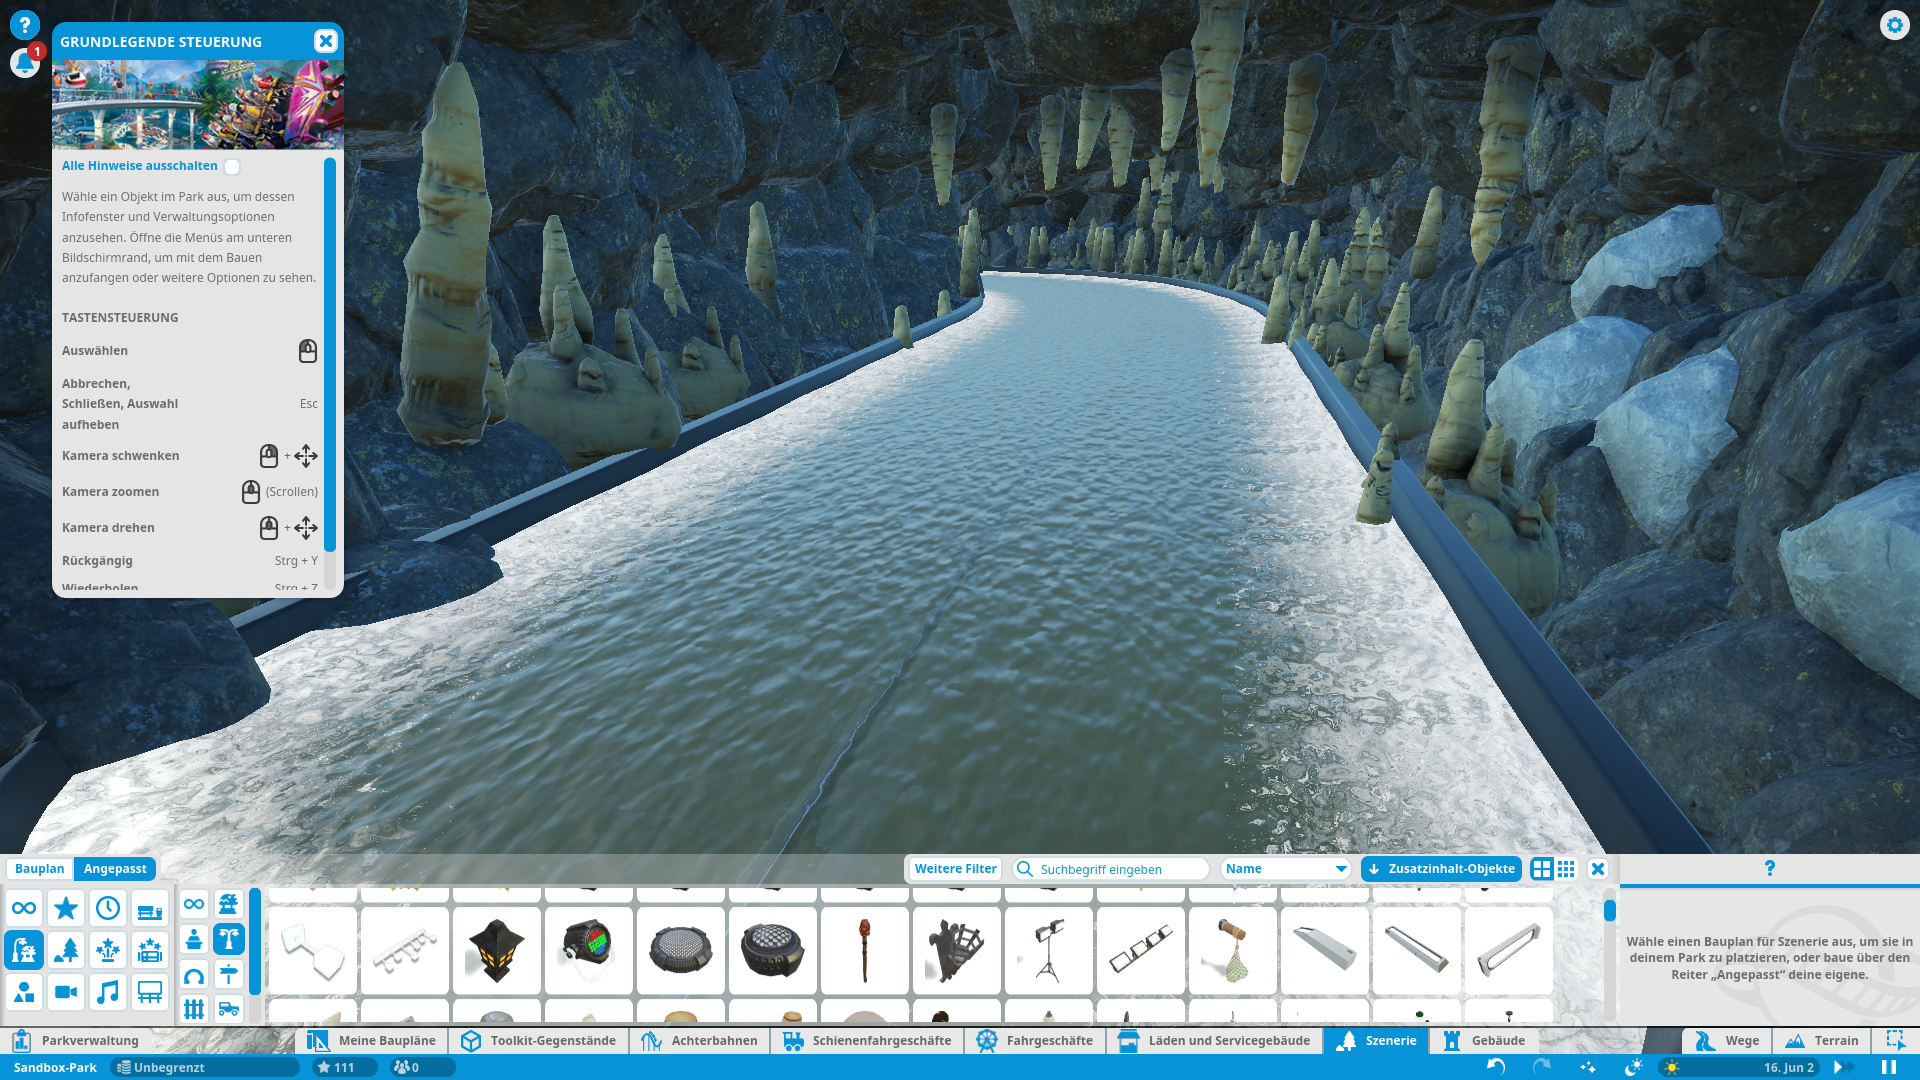This screenshot has height=1080, width=1920.
Task: Open the Name sort dropdown
Action: click(1286, 869)
